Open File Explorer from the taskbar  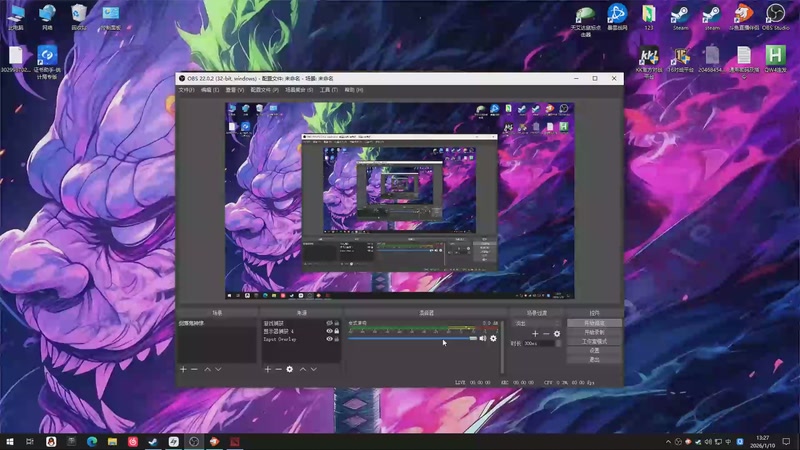click(x=112, y=441)
